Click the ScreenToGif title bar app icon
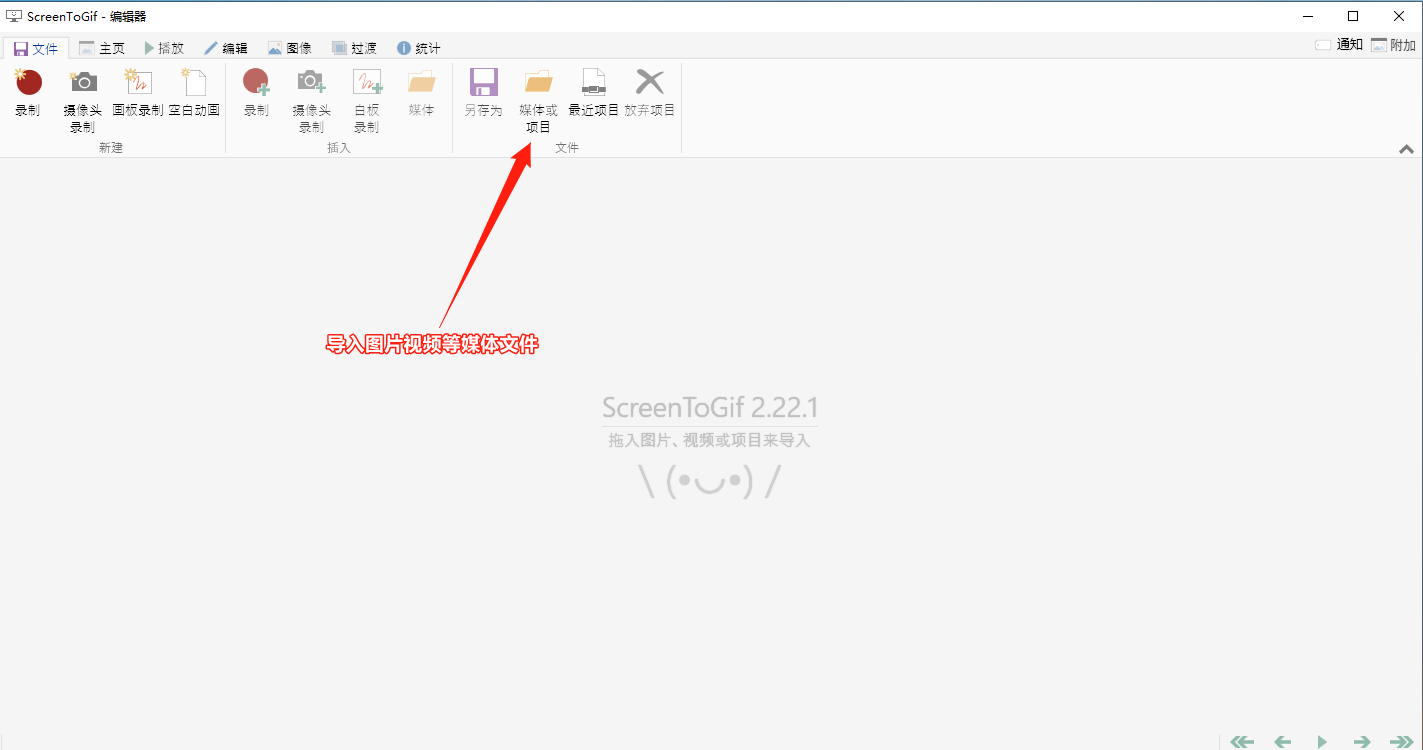 [x=15, y=16]
